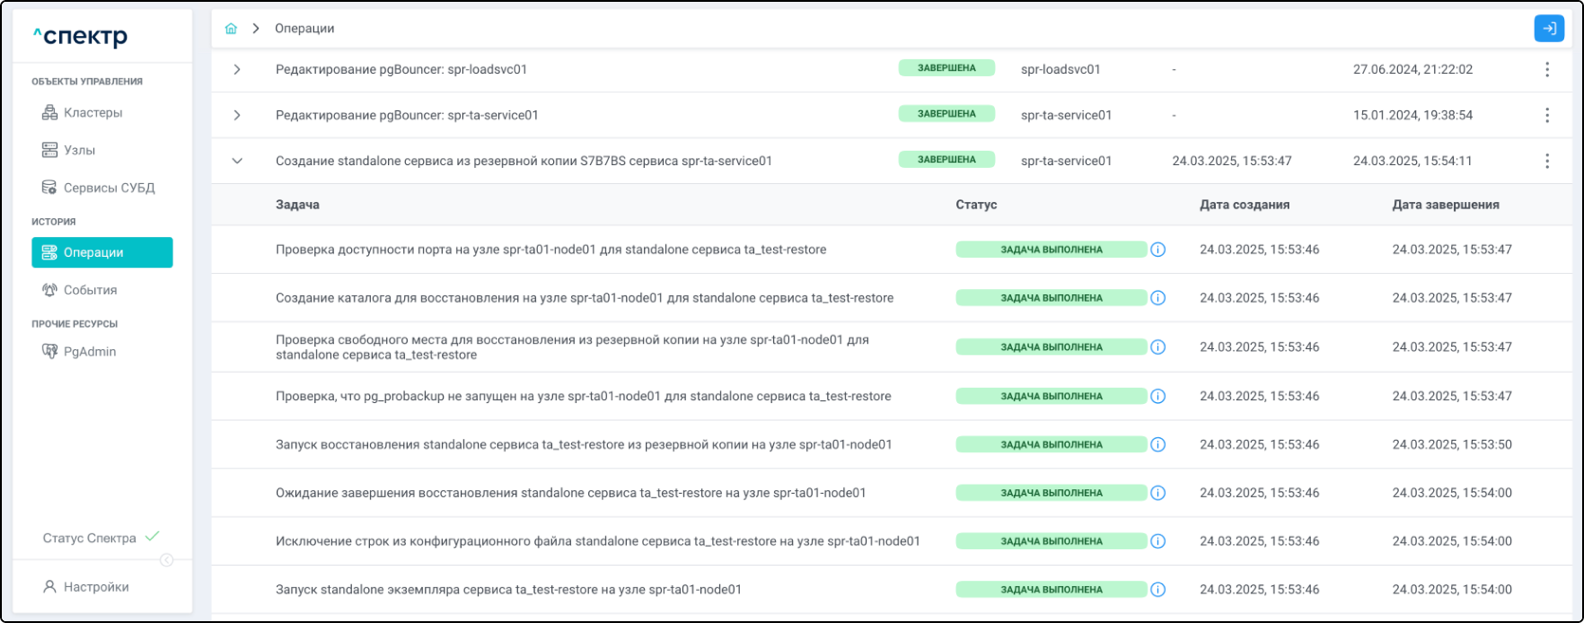Click the blue logout icon button
1584x623 pixels.
[x=1548, y=29]
